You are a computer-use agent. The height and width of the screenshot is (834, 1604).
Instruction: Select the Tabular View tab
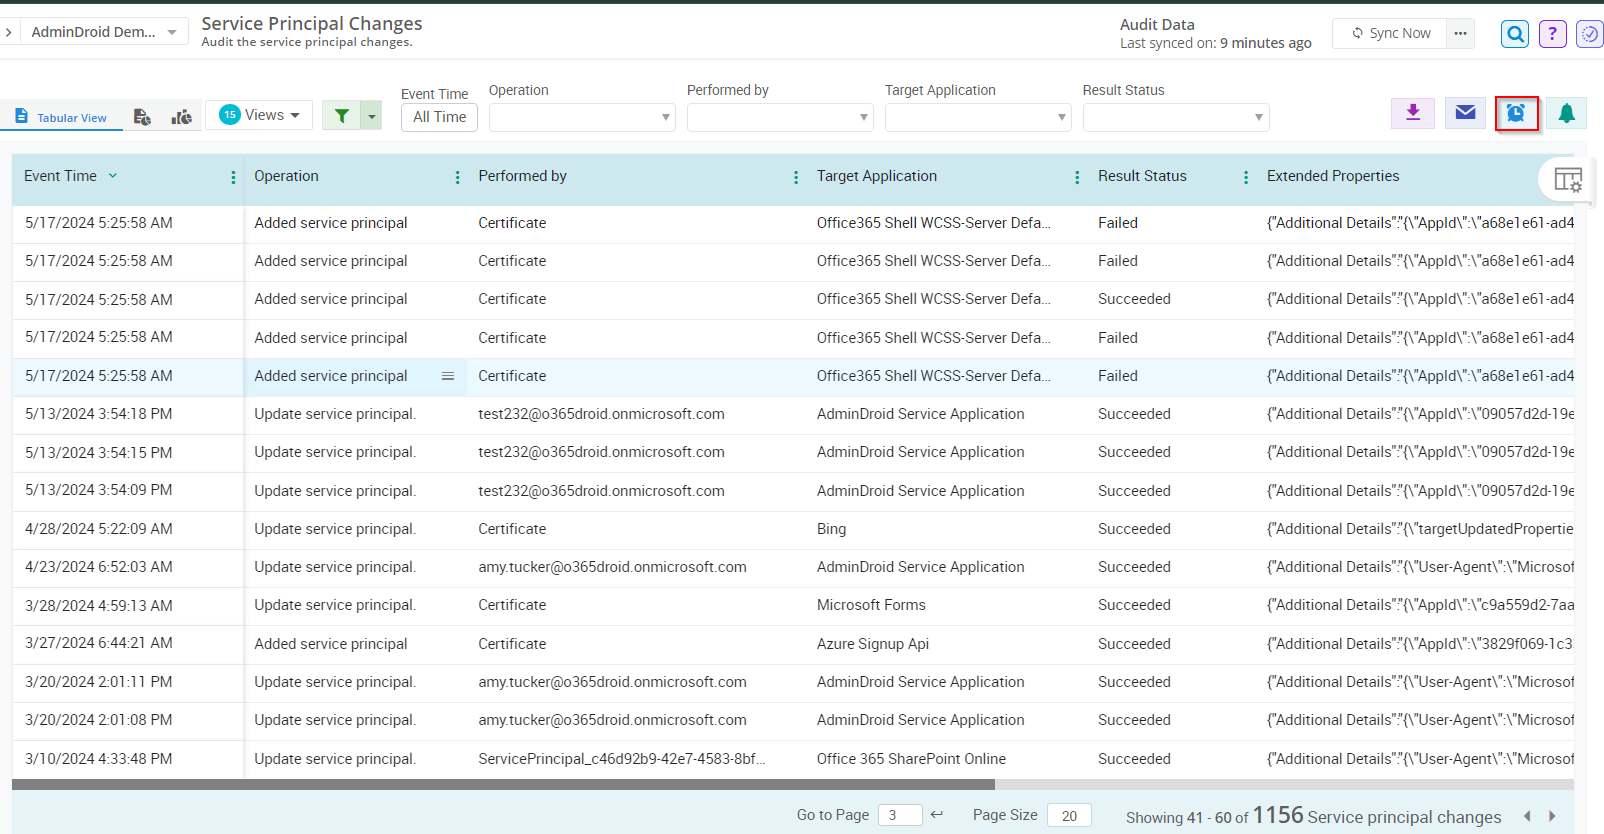coord(62,117)
